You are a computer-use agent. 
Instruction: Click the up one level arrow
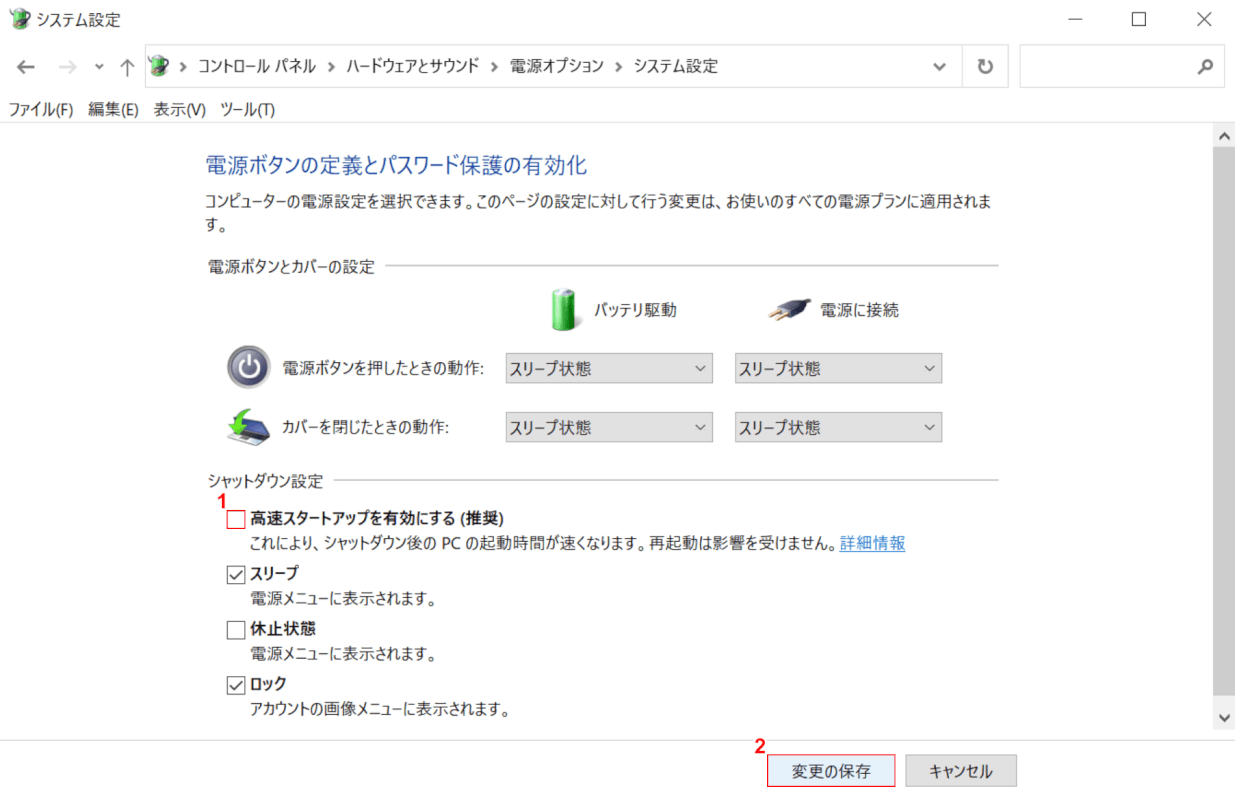(125, 66)
